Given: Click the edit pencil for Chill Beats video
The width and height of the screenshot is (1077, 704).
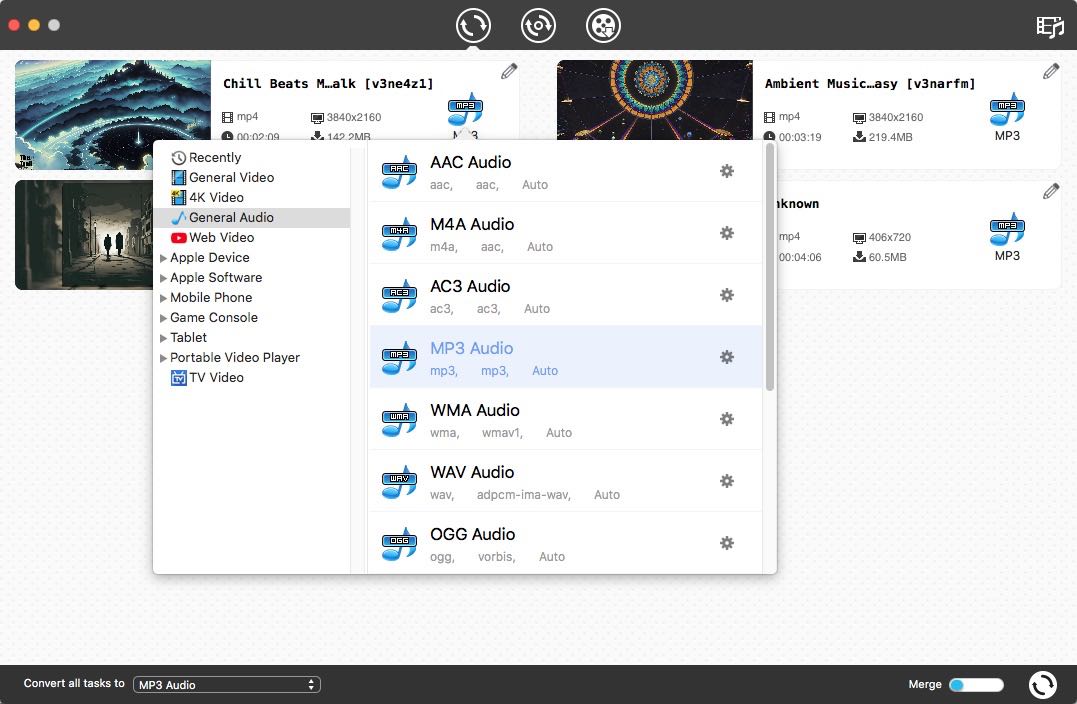Looking at the screenshot, I should tap(509, 71).
